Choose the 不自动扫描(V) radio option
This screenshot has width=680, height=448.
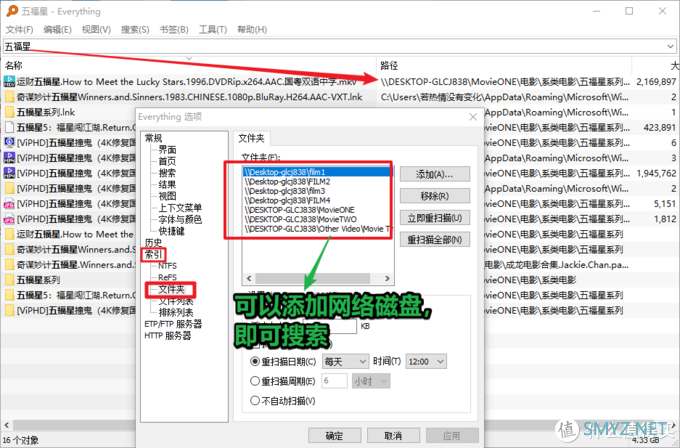point(255,400)
